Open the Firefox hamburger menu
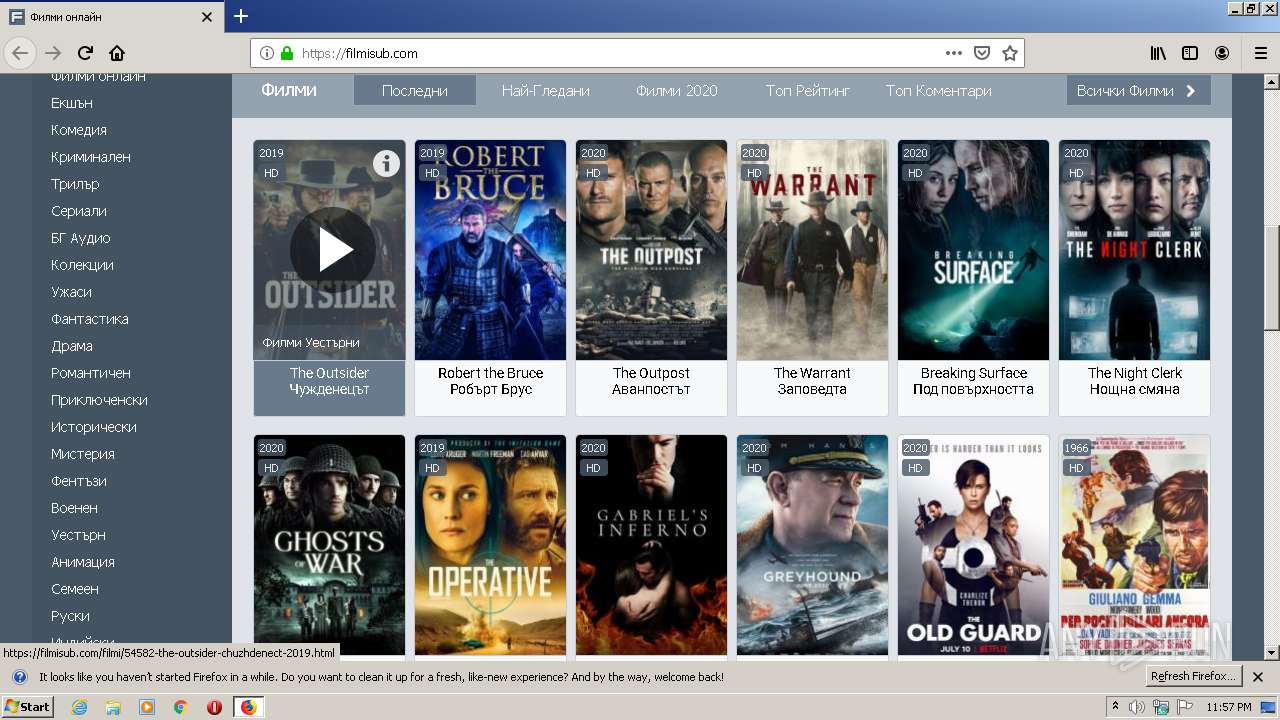This screenshot has width=1280, height=720. (1261, 53)
